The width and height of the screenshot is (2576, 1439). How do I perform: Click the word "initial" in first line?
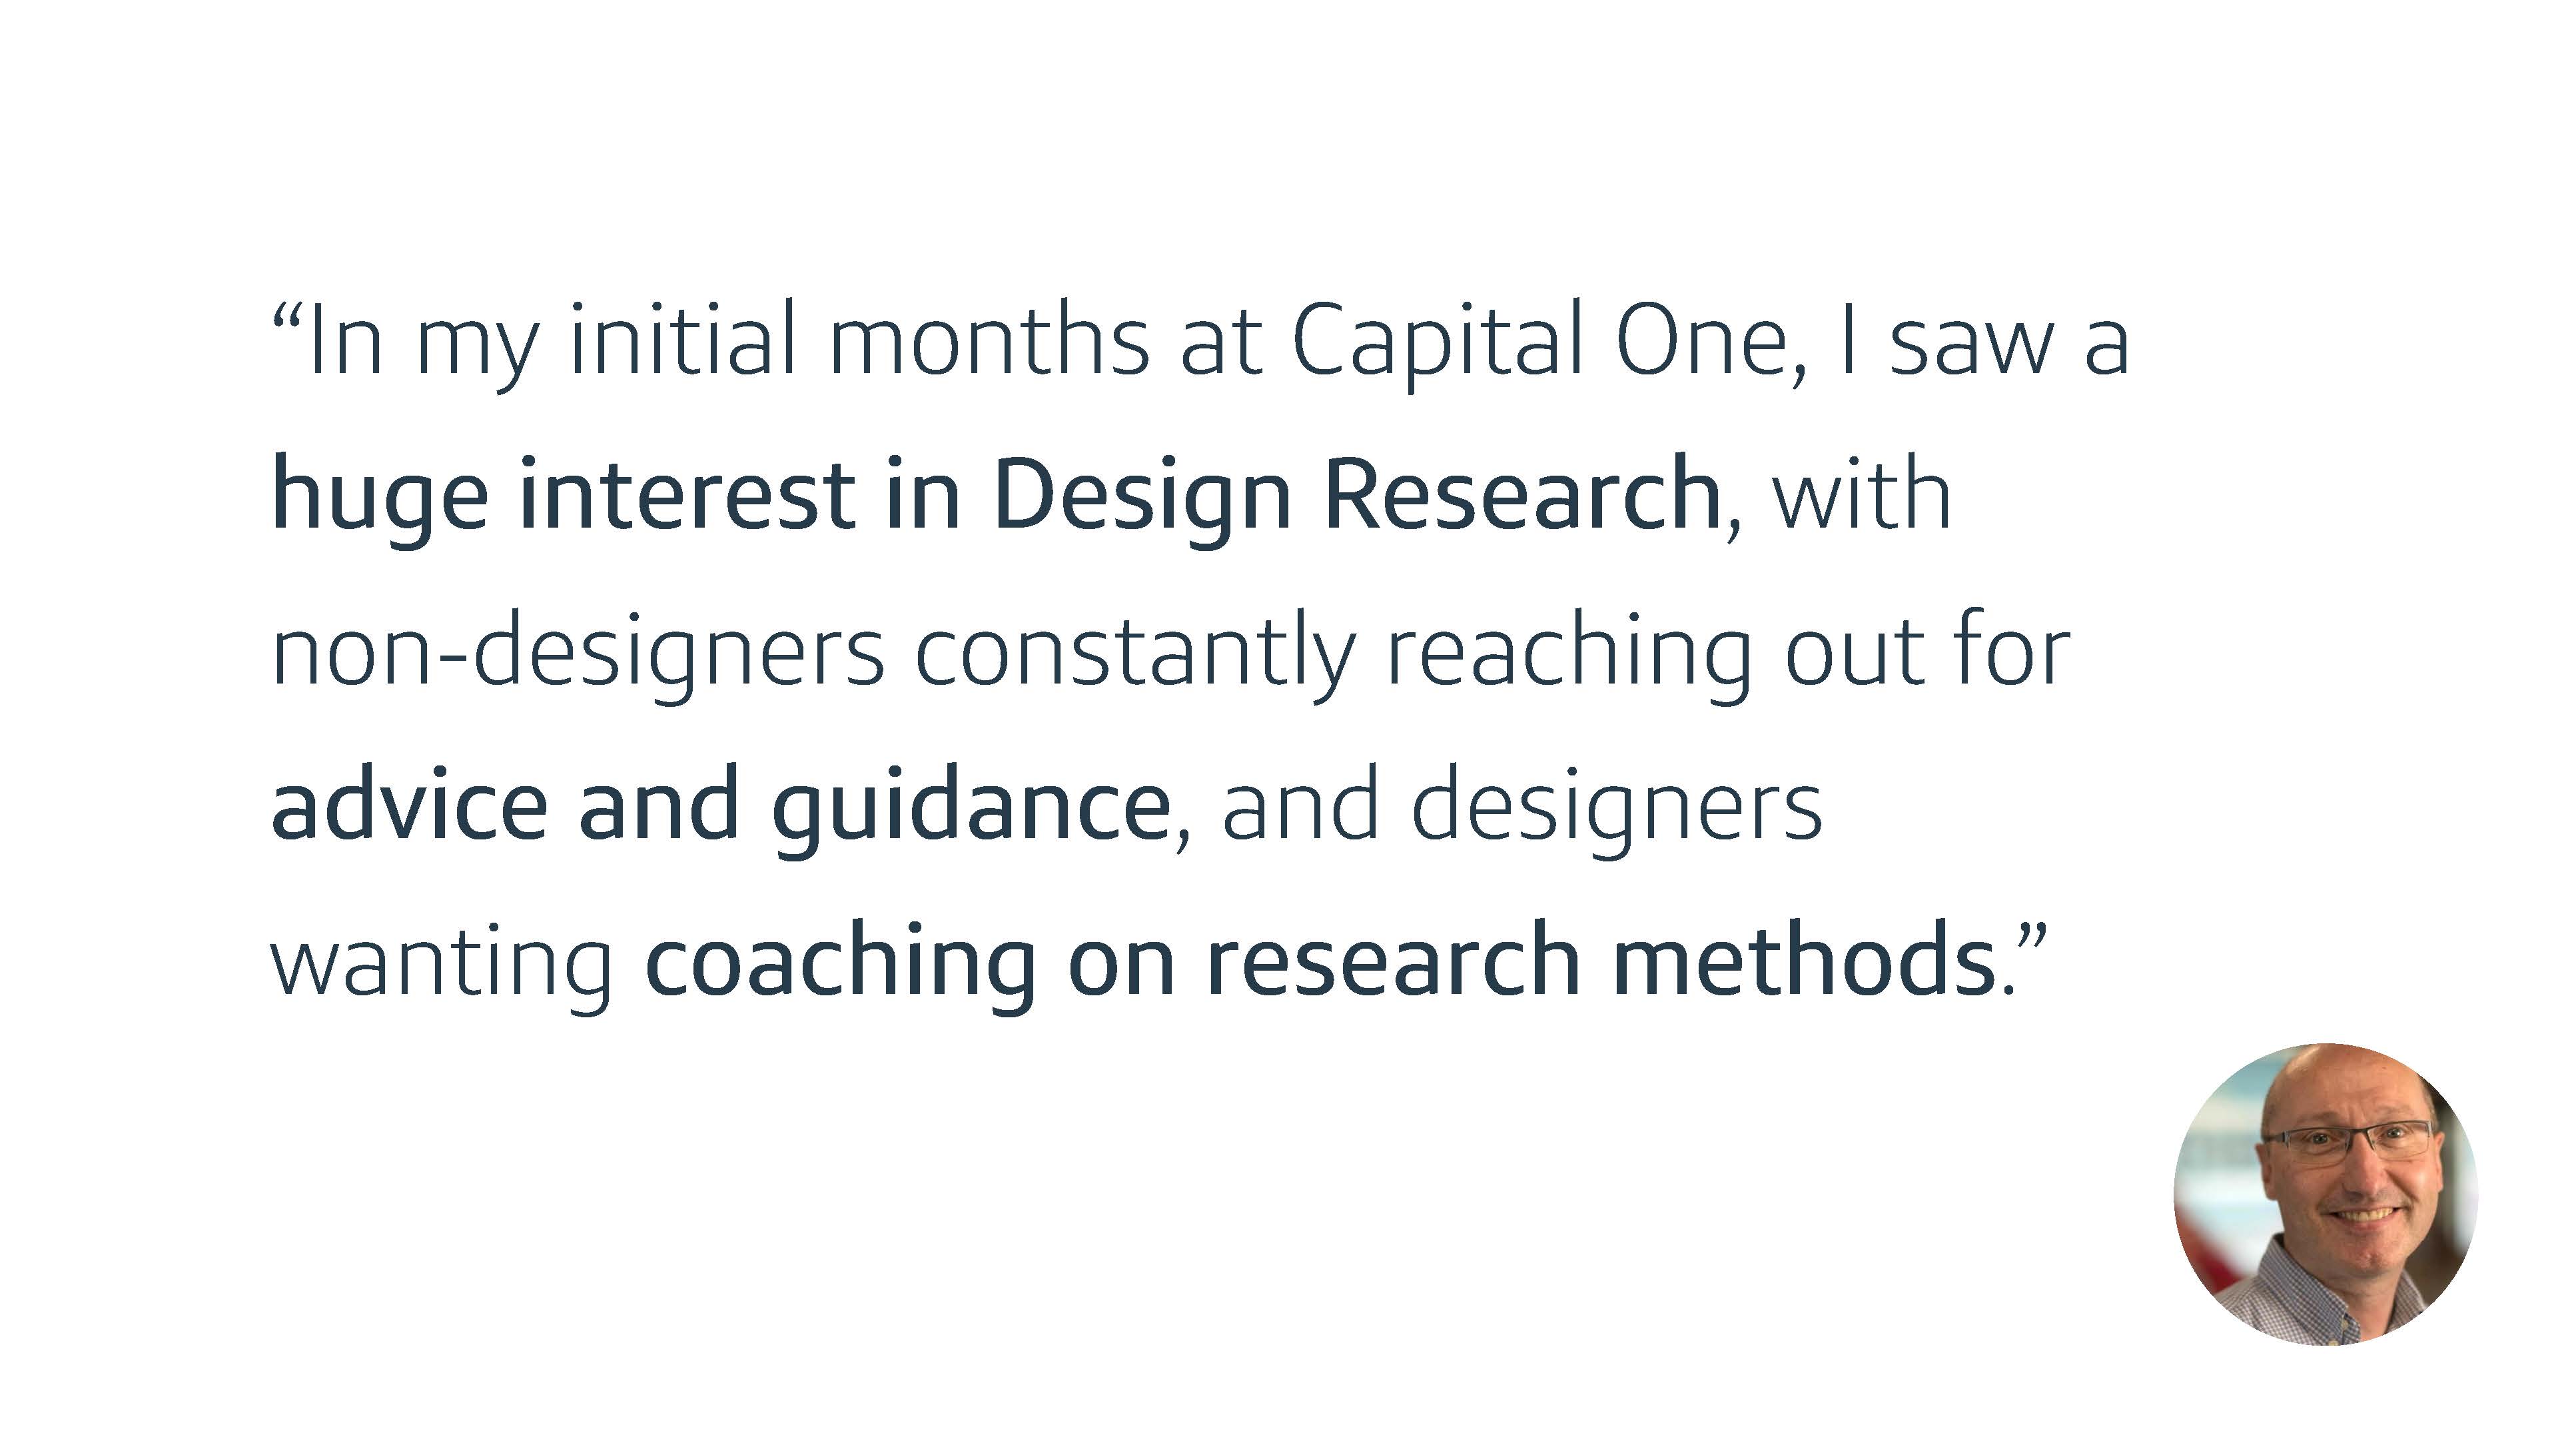pyautogui.click(x=683, y=340)
